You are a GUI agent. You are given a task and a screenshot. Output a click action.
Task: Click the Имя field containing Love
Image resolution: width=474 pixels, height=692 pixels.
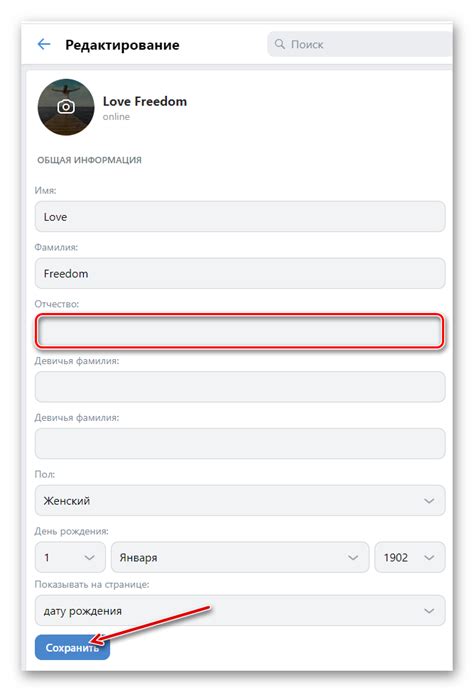(x=240, y=217)
